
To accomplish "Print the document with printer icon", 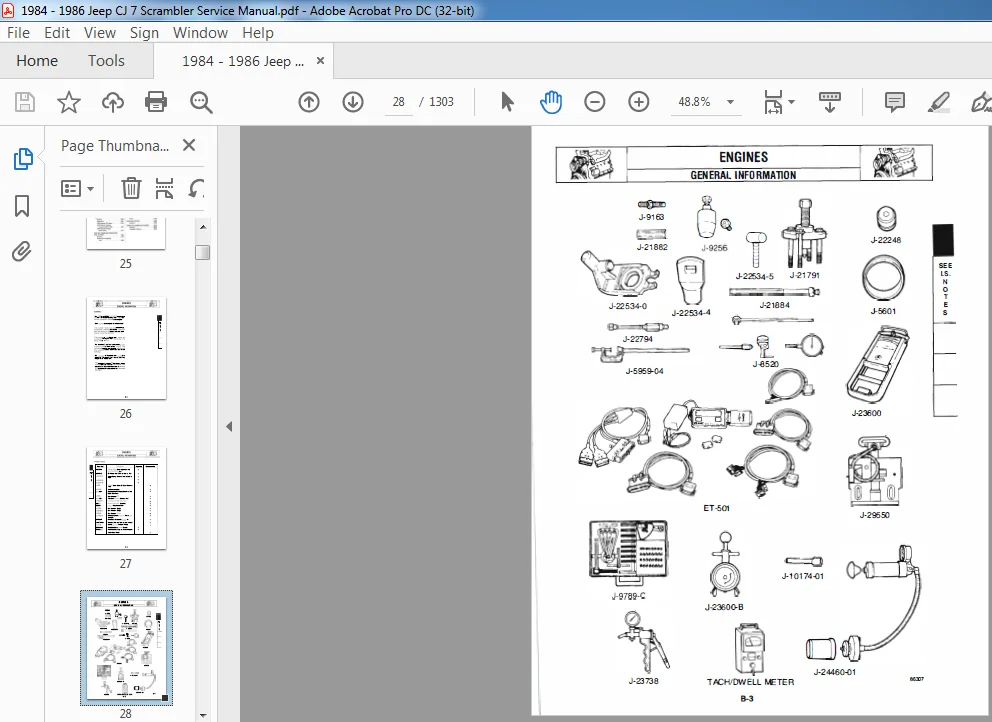I will [x=156, y=102].
